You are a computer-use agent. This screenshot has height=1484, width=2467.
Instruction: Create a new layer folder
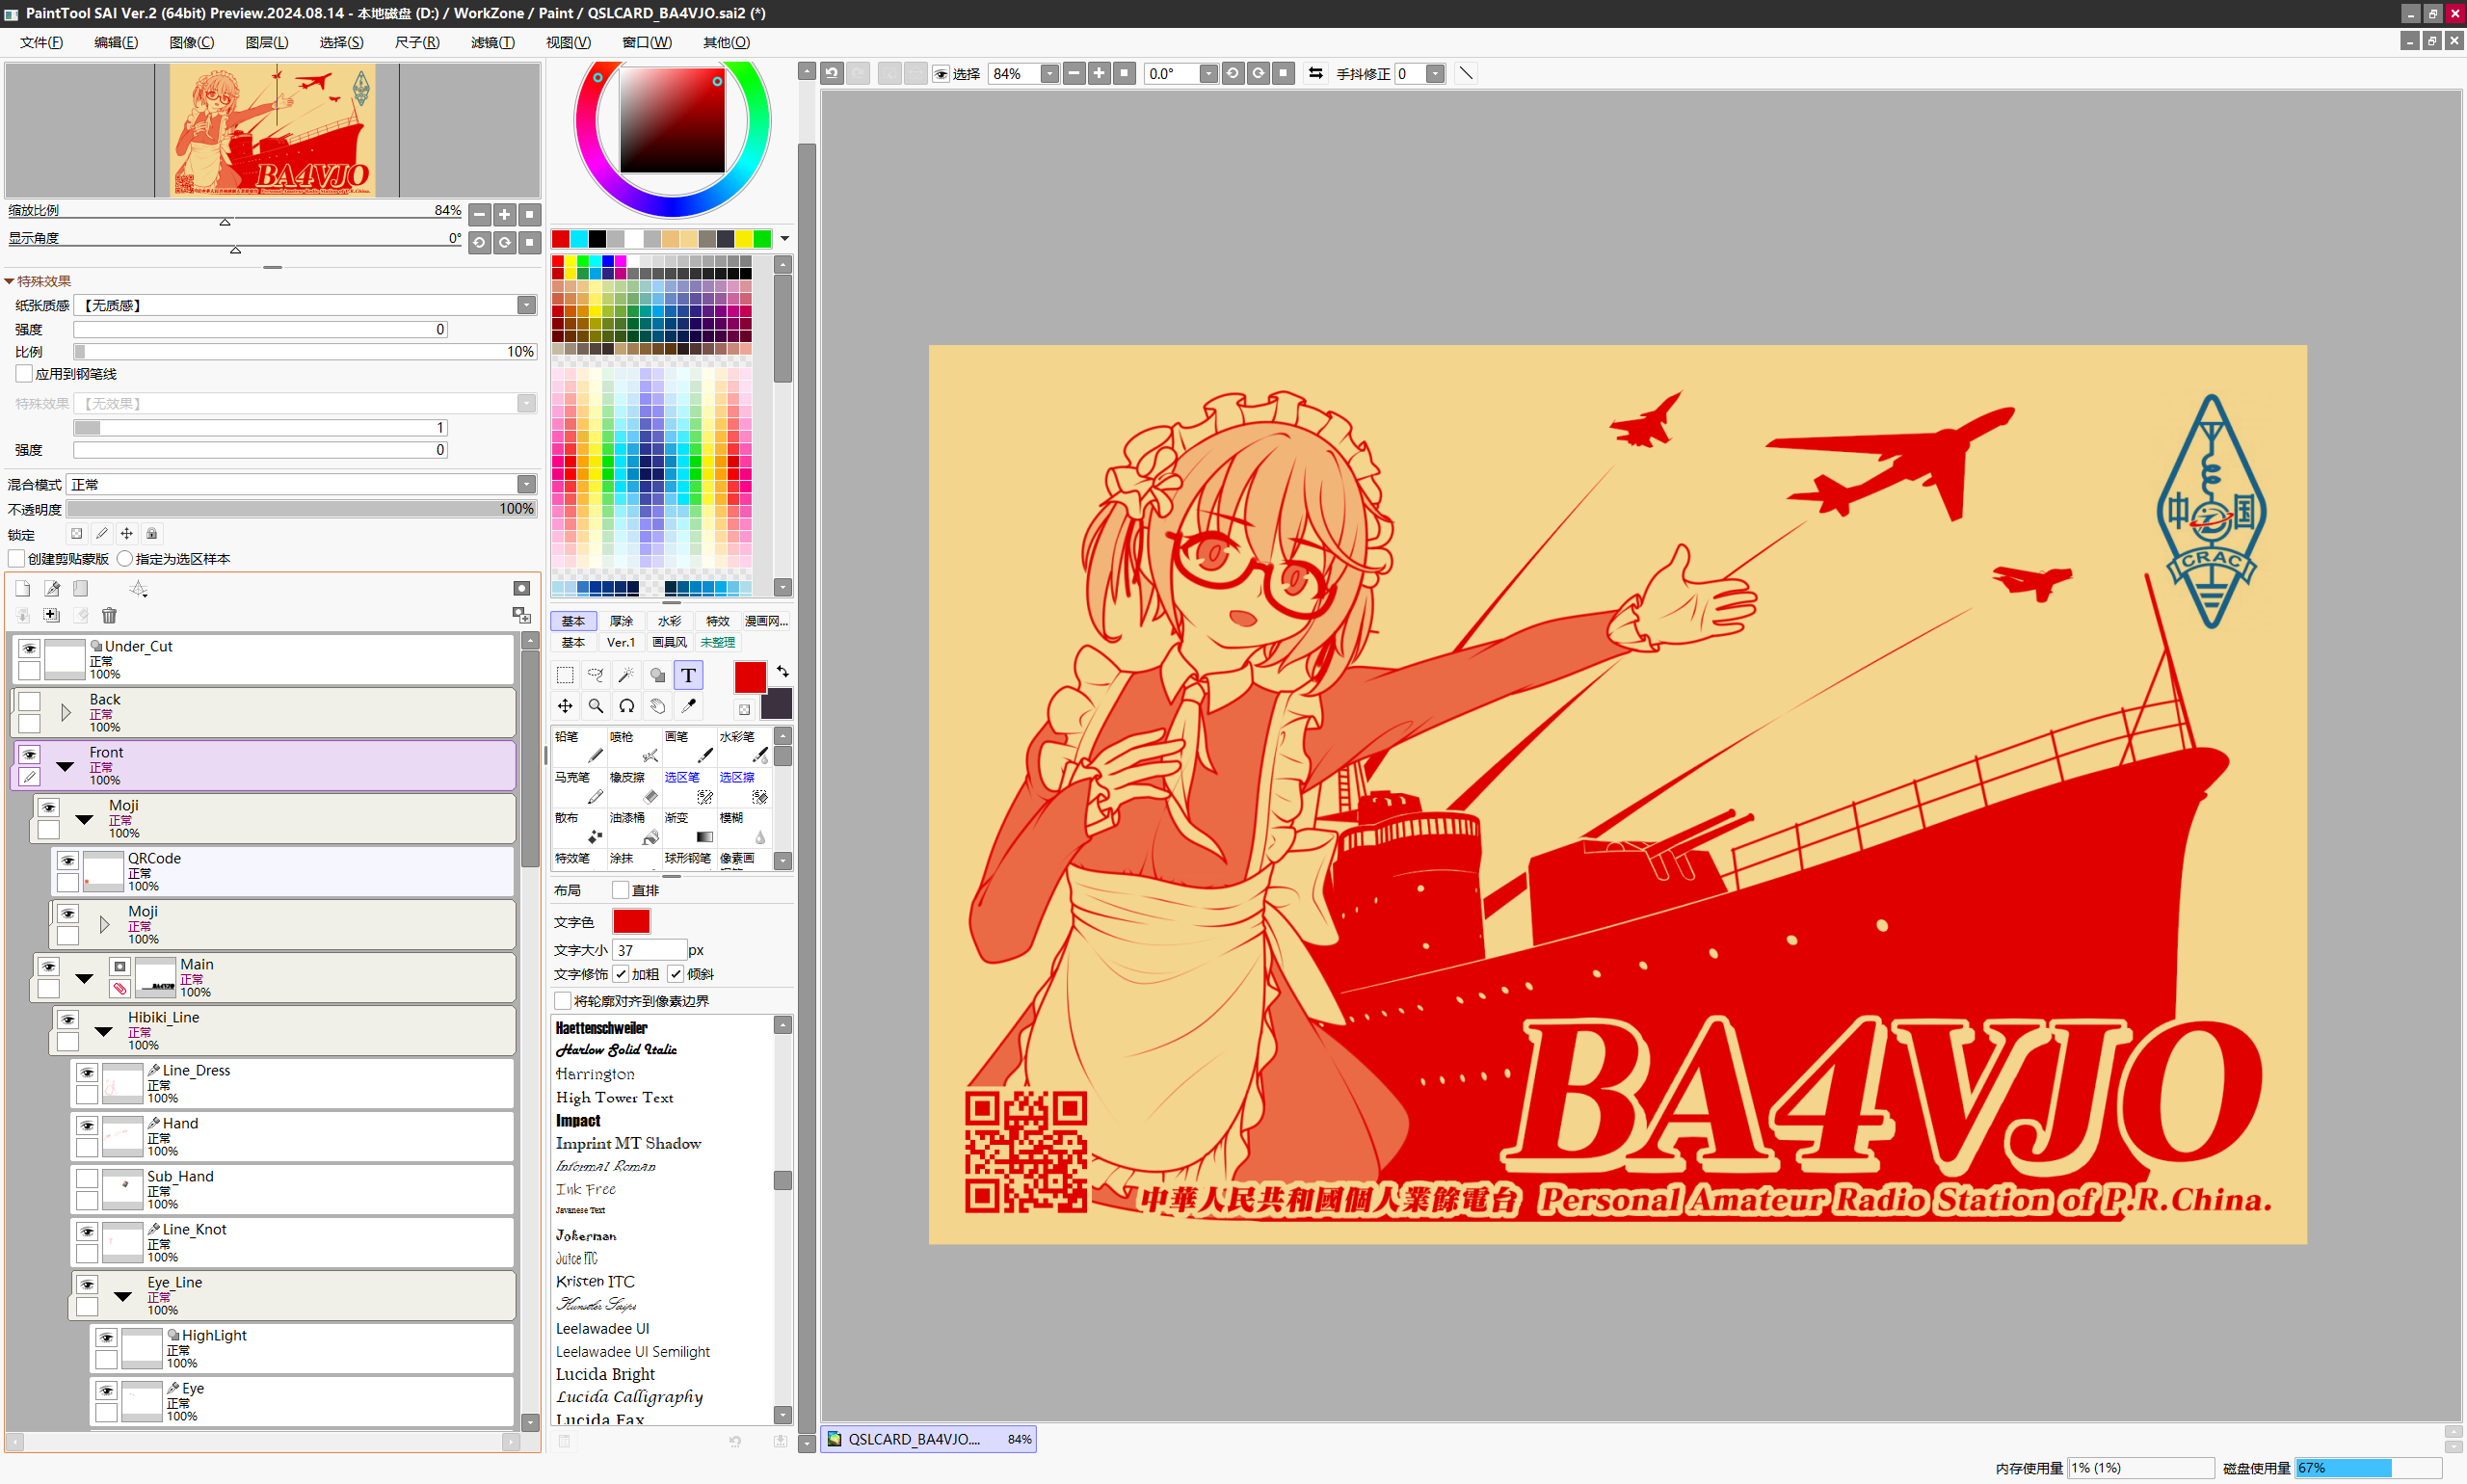(x=81, y=588)
